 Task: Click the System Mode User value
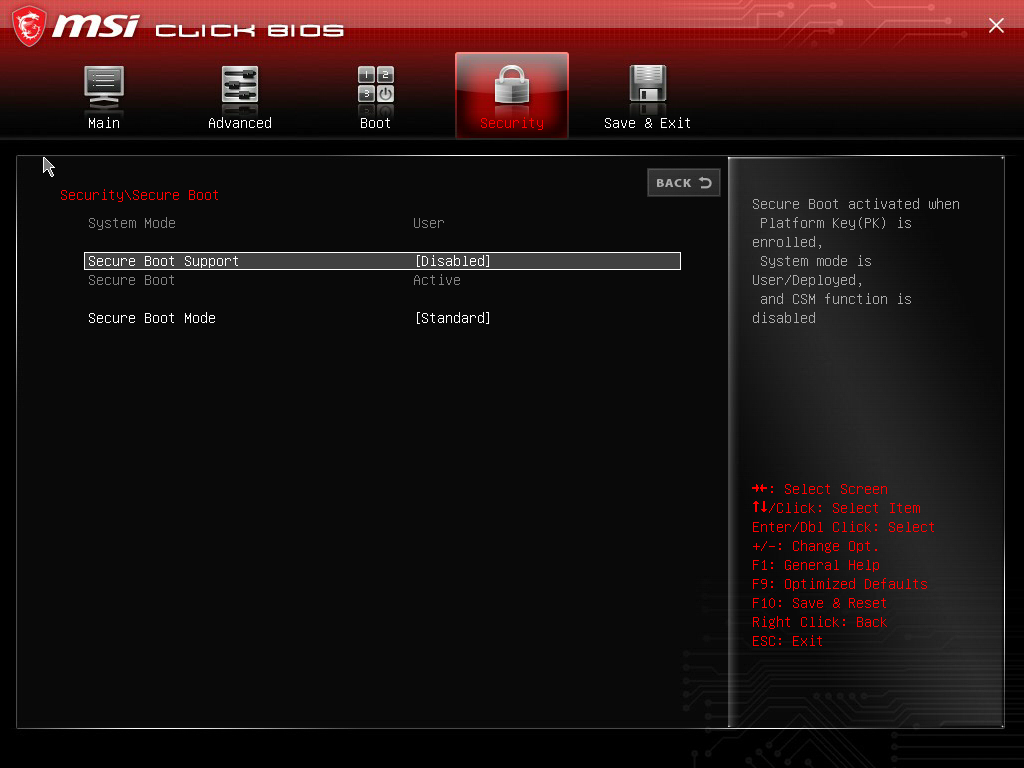[429, 223]
